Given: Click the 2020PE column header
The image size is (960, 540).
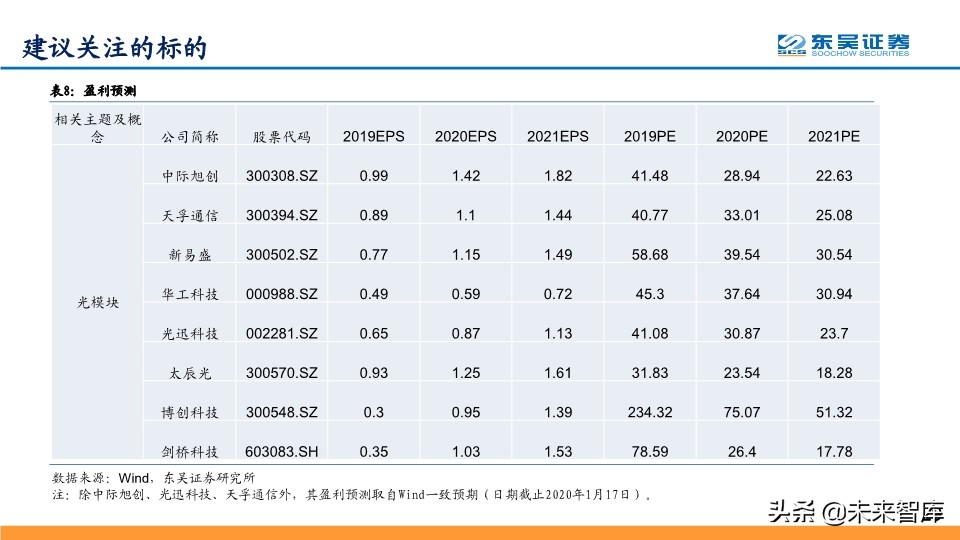Looking at the screenshot, I should click(x=742, y=136).
